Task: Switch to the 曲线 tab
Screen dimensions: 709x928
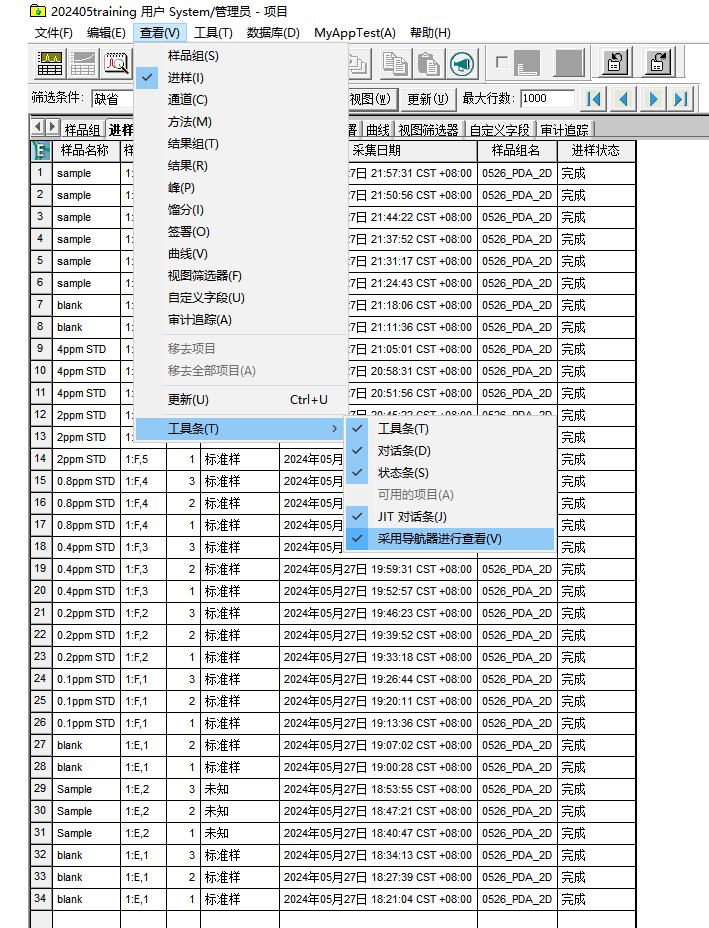Action: (x=378, y=130)
